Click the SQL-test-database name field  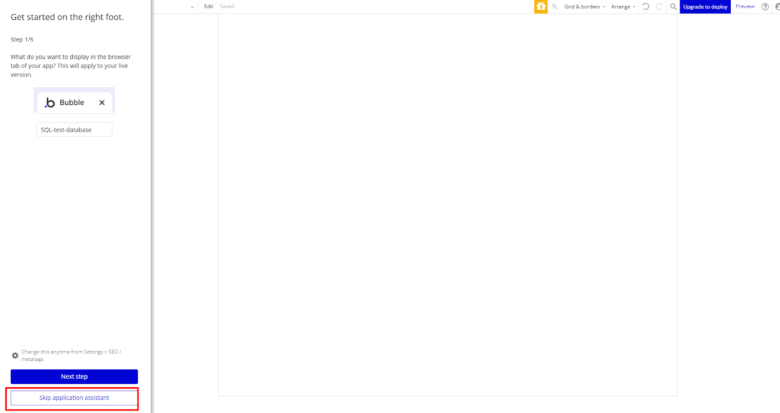pyautogui.click(x=74, y=129)
